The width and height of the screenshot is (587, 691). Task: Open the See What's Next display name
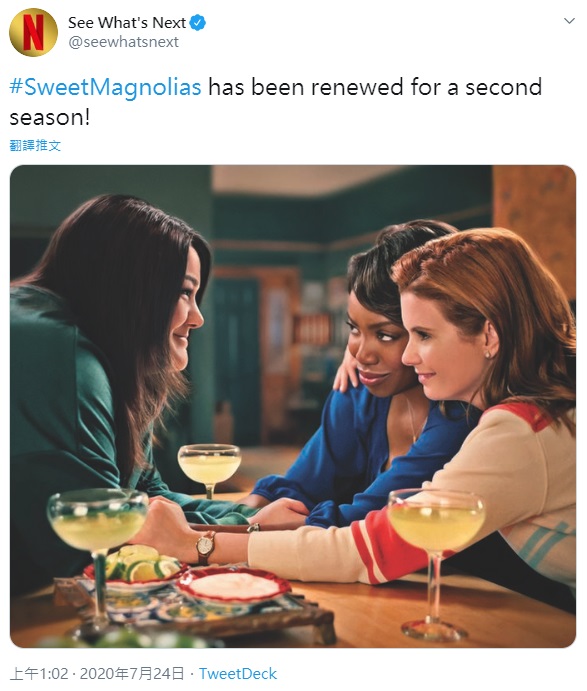pos(127,22)
